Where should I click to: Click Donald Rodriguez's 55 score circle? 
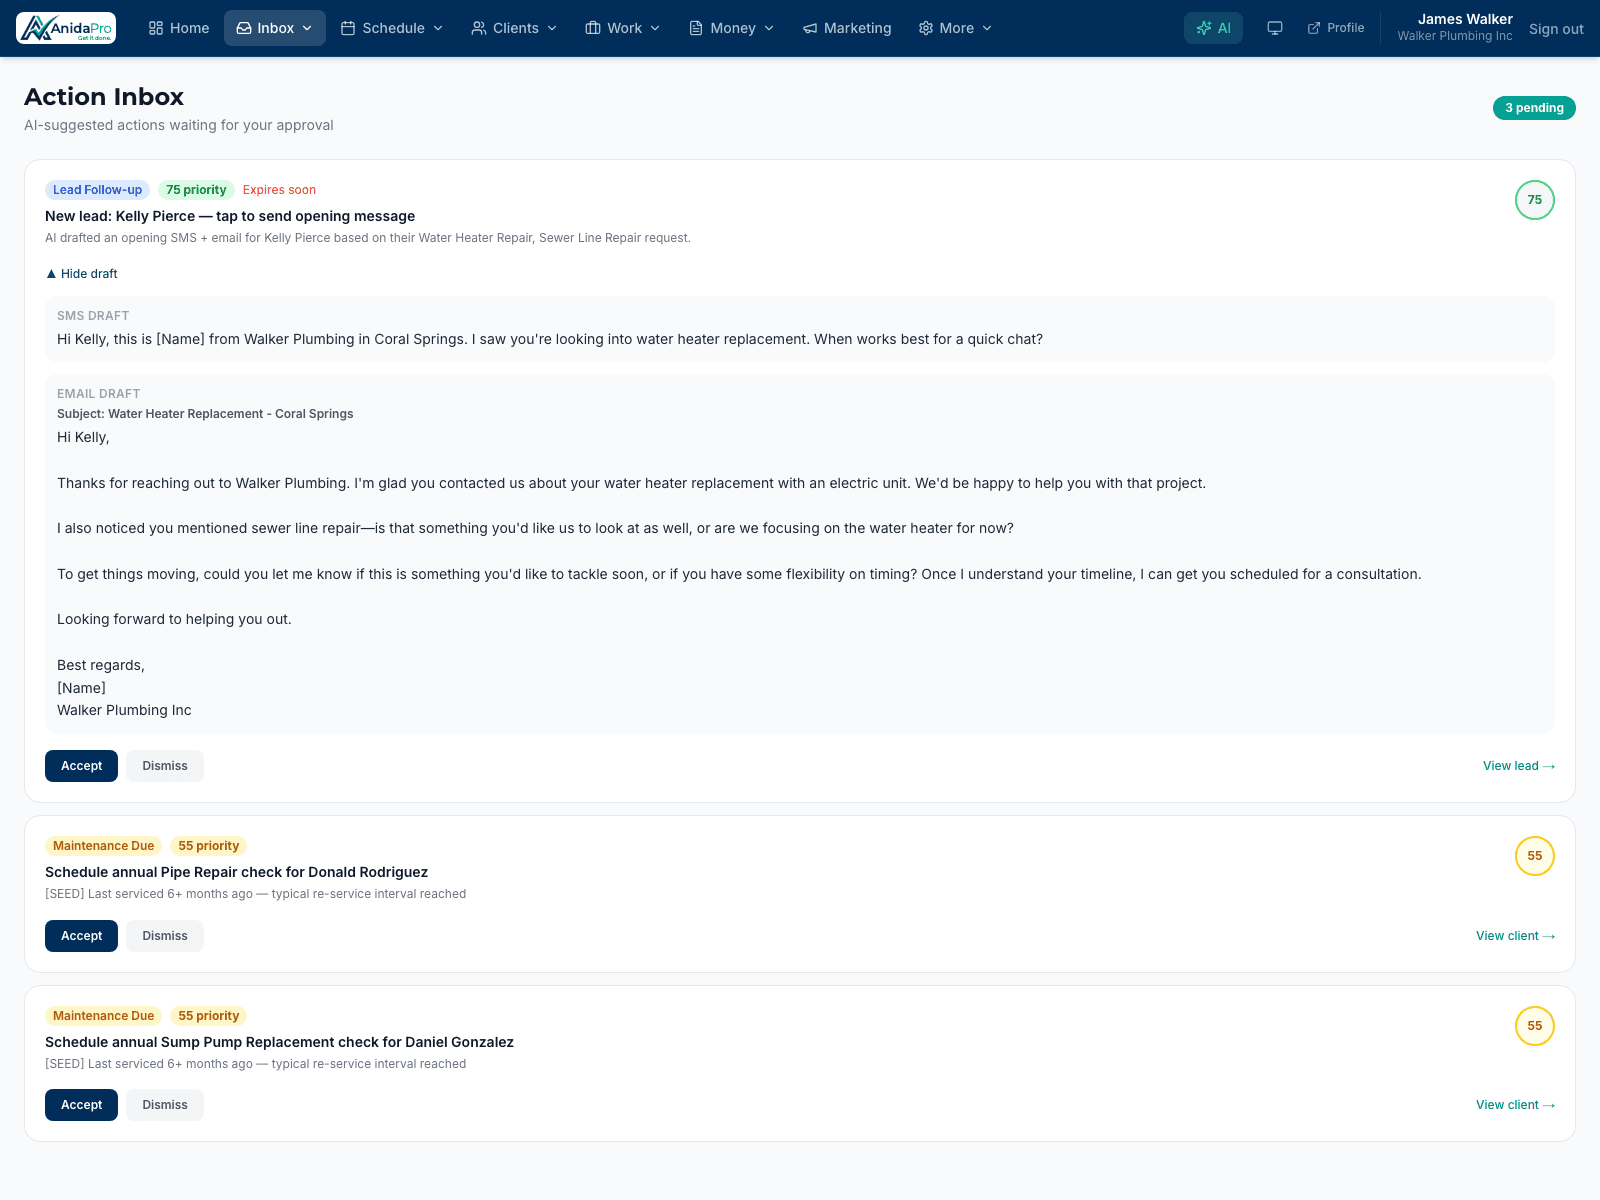coord(1535,856)
